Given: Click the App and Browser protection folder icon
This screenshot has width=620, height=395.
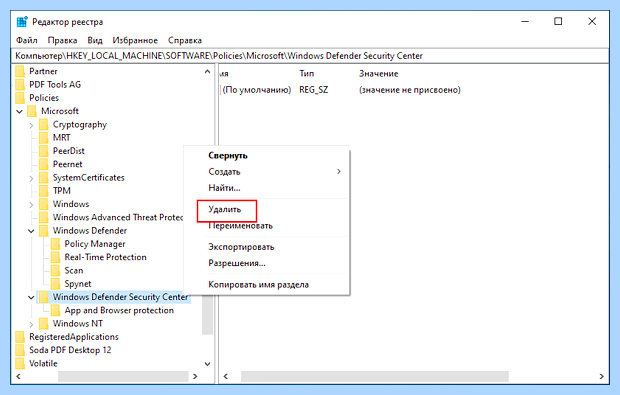Looking at the screenshot, I should [55, 310].
